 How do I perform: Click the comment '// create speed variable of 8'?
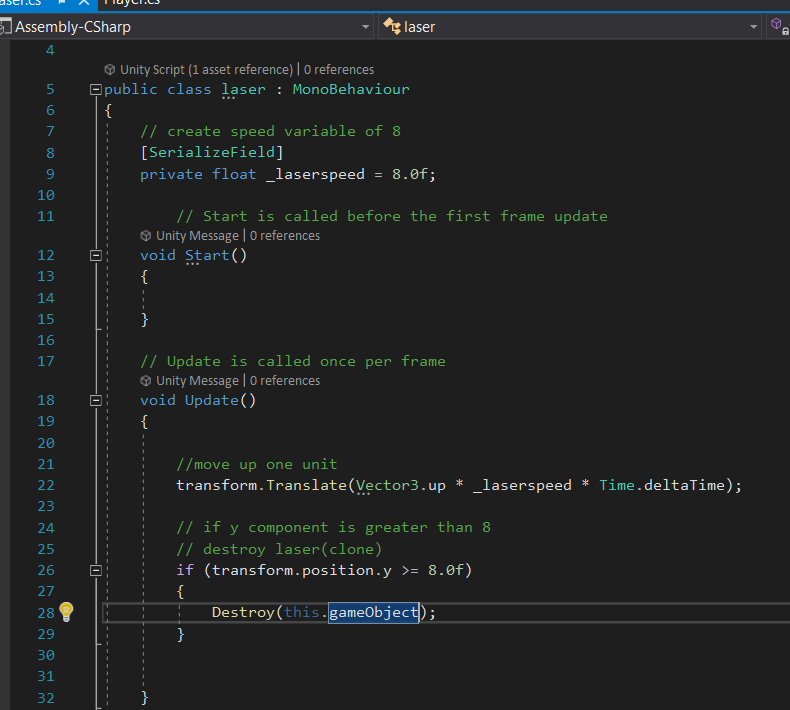pyautogui.click(x=271, y=132)
